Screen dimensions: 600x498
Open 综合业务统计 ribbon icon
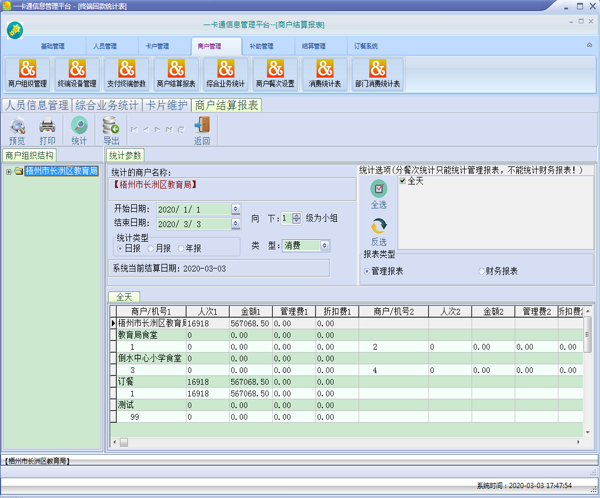click(226, 74)
